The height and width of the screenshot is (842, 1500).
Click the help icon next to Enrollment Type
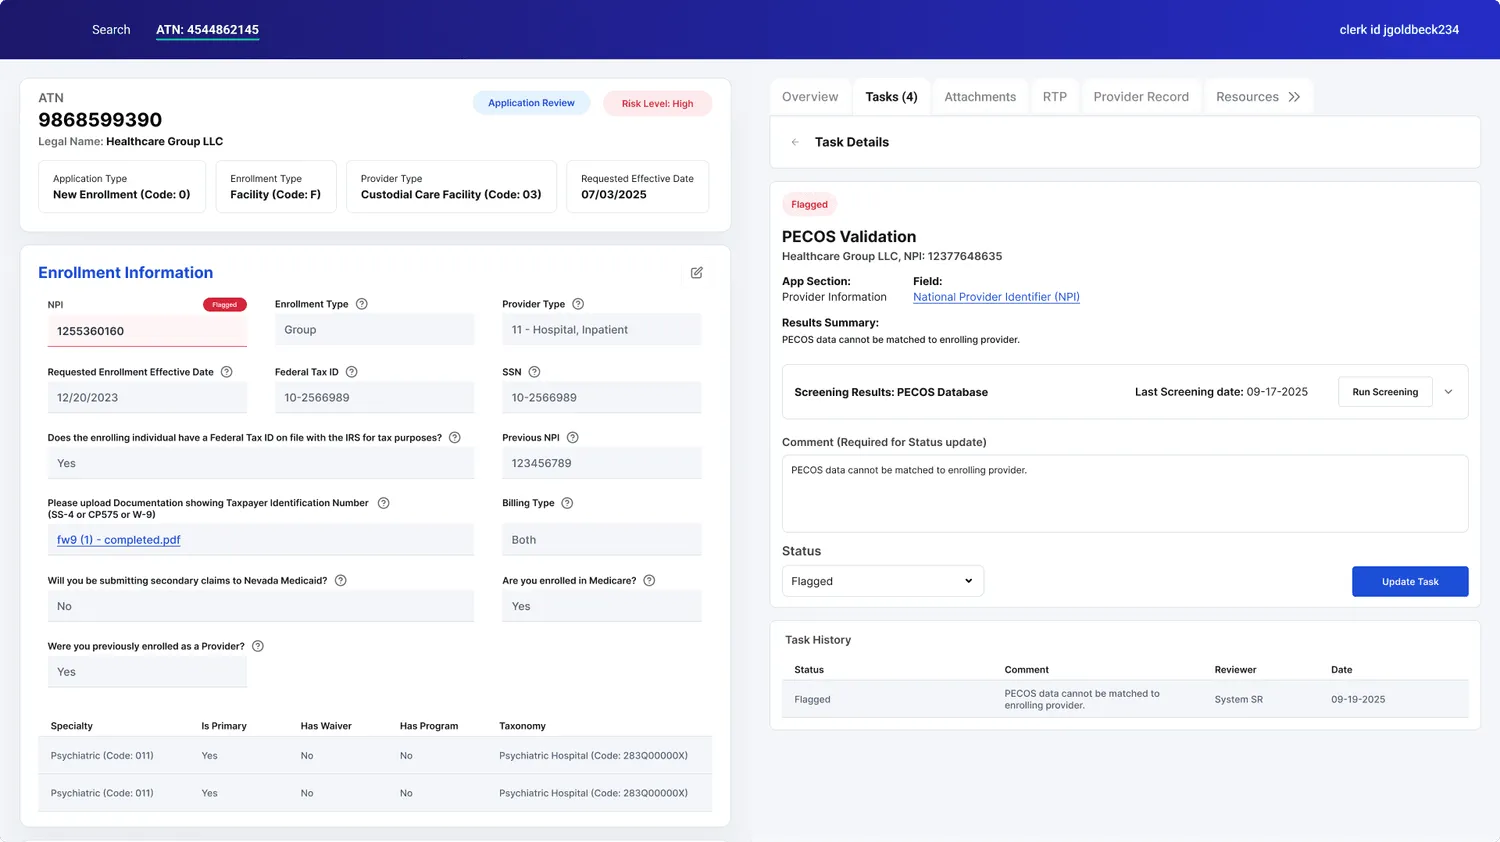(362, 304)
